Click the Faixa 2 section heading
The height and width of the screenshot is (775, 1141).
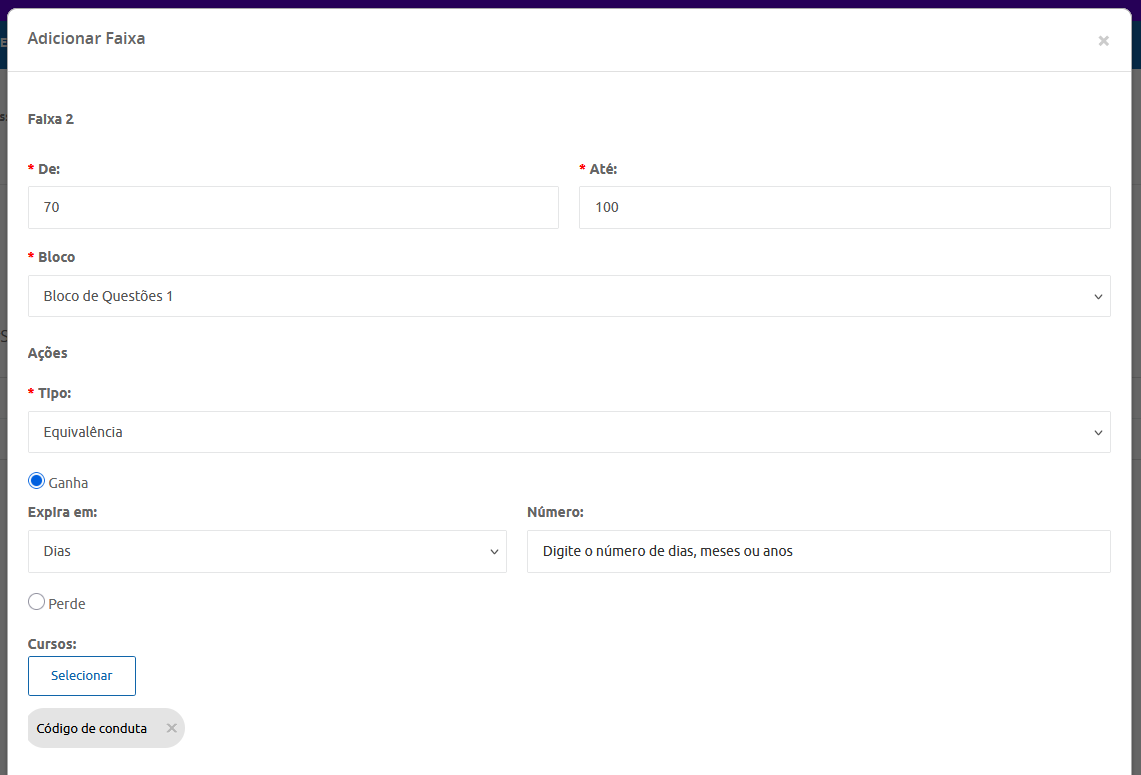click(51, 119)
